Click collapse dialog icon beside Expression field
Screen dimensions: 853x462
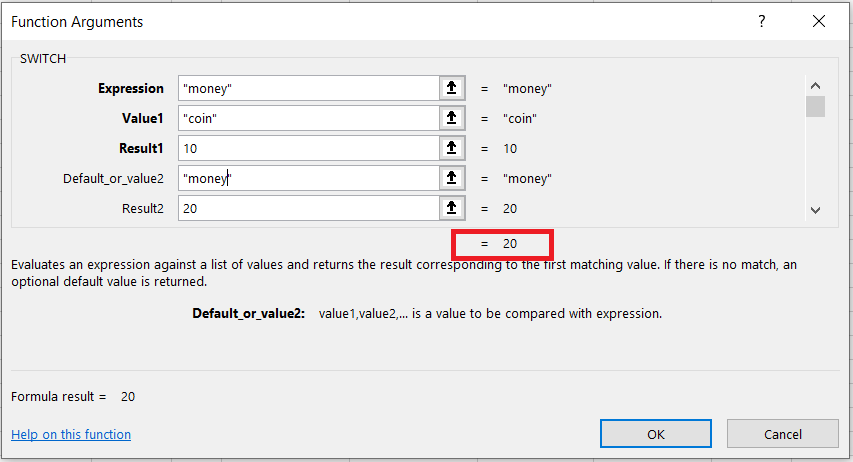452,88
